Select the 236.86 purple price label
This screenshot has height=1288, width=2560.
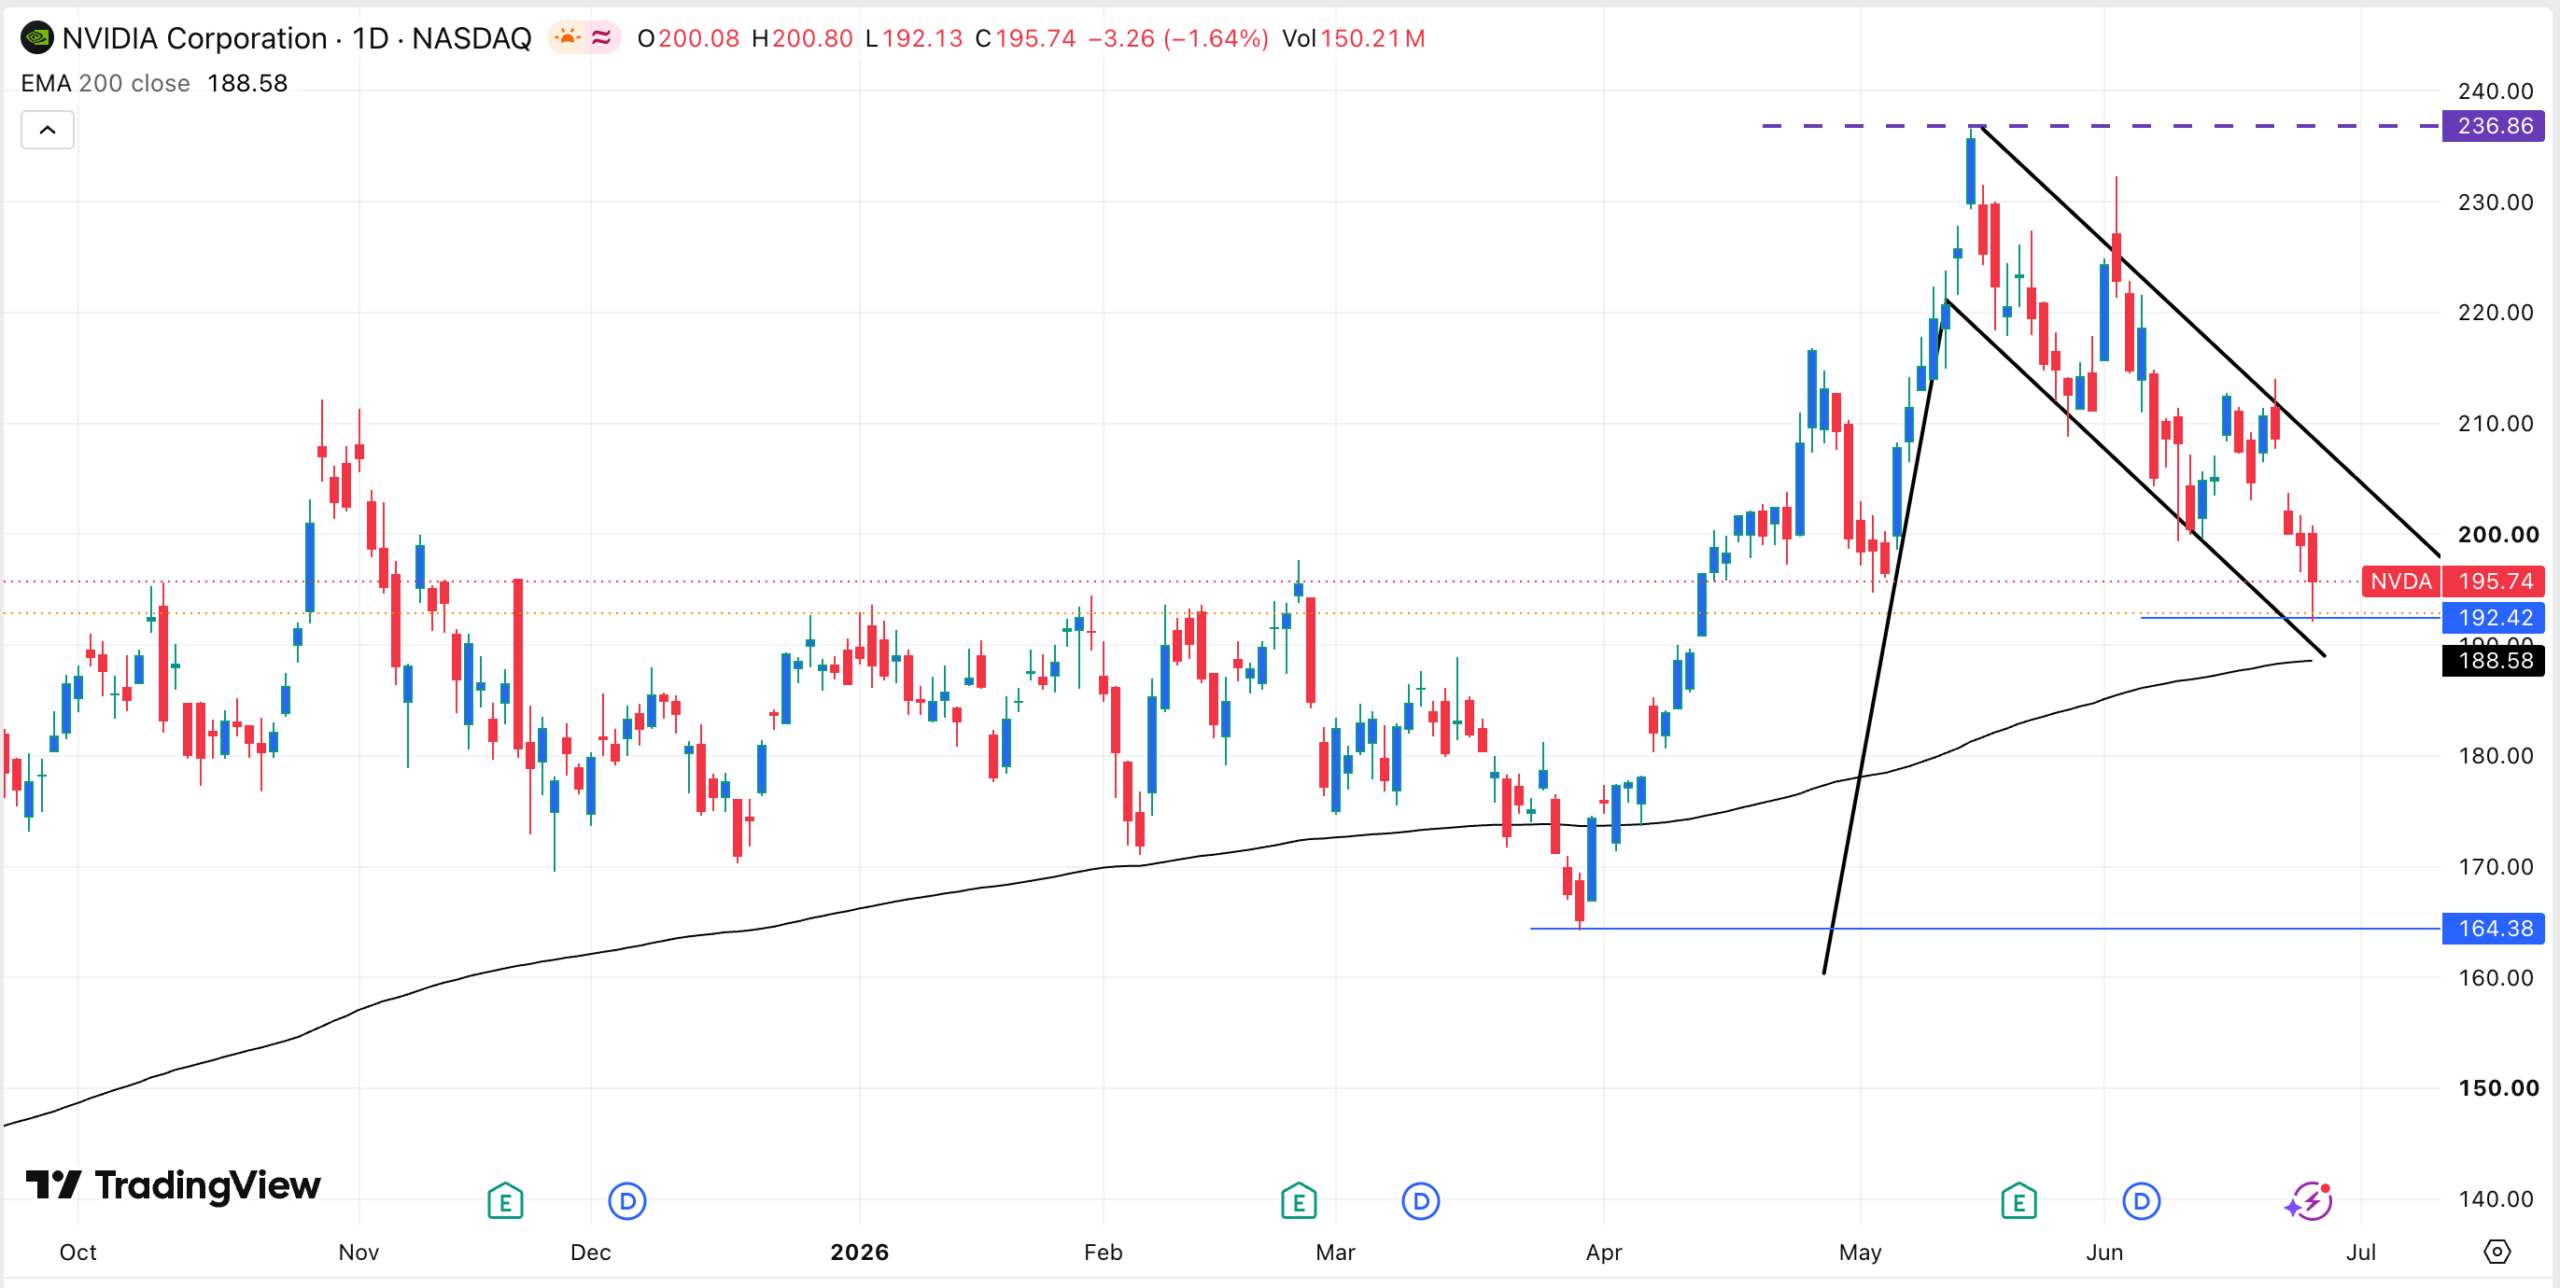(2494, 126)
